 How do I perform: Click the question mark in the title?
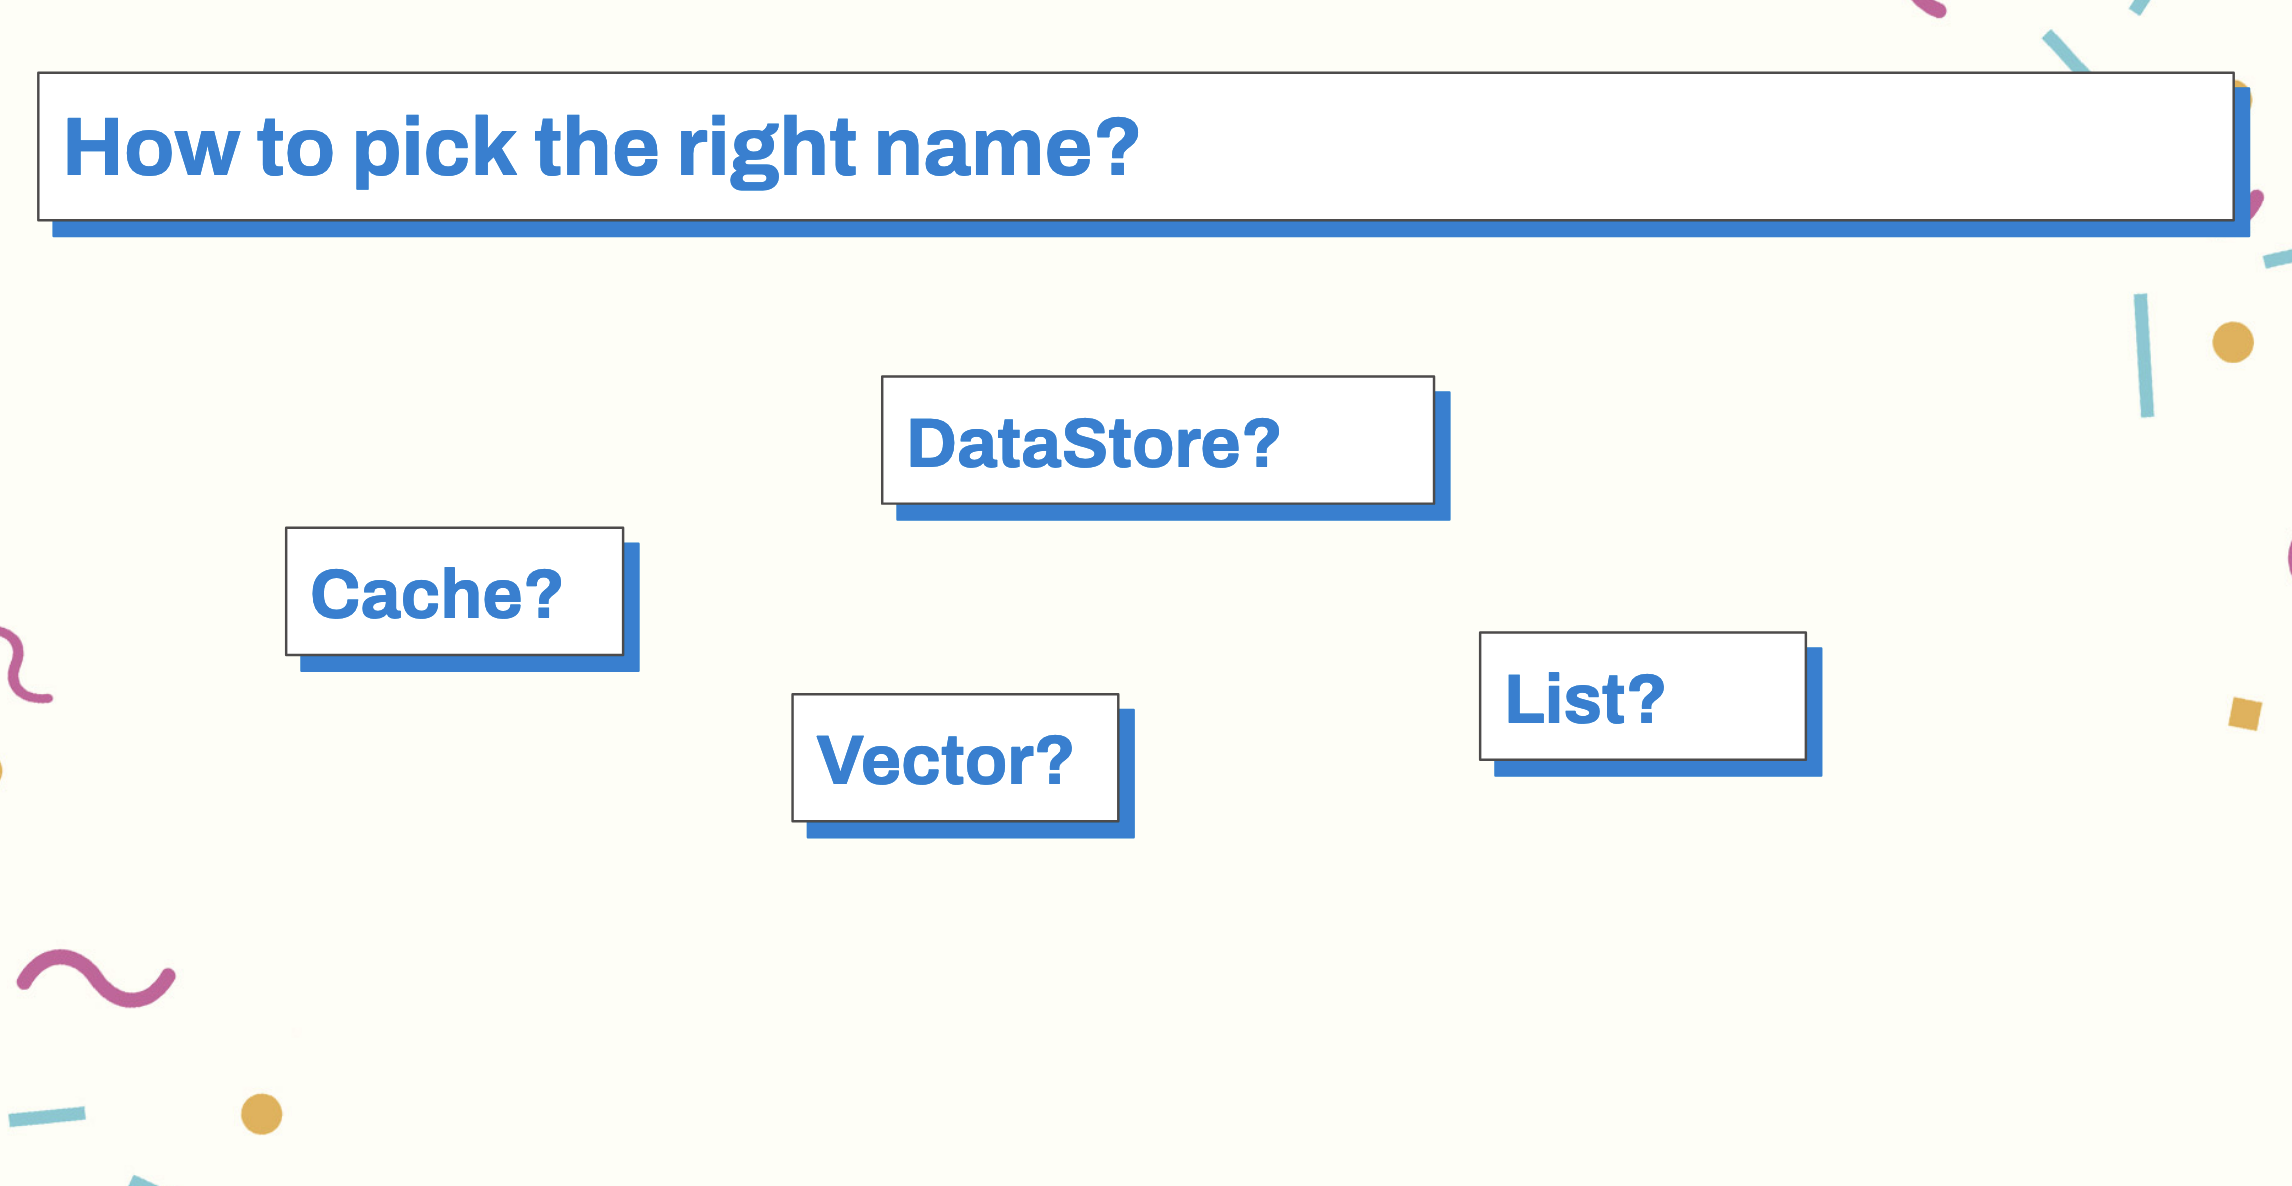[x=1116, y=146]
